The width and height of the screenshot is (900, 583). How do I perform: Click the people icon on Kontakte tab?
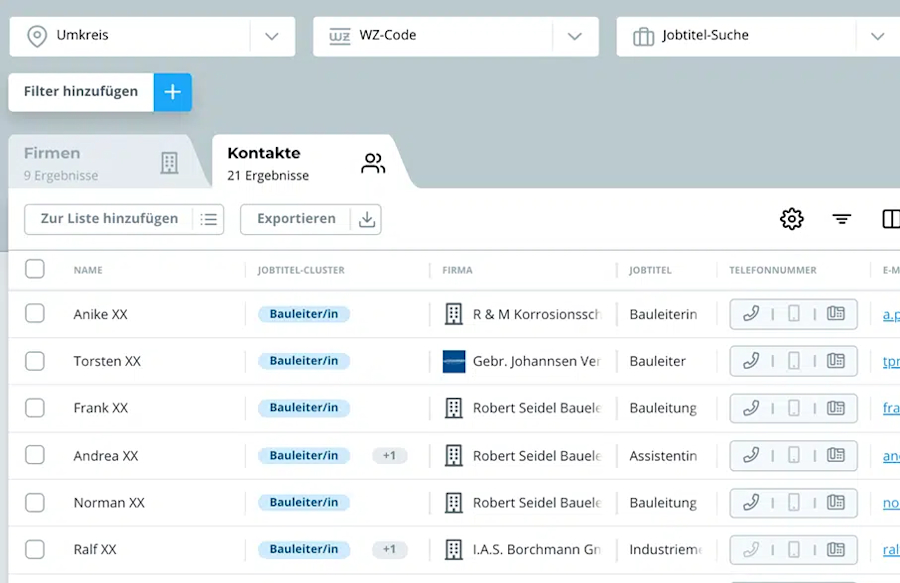373,163
